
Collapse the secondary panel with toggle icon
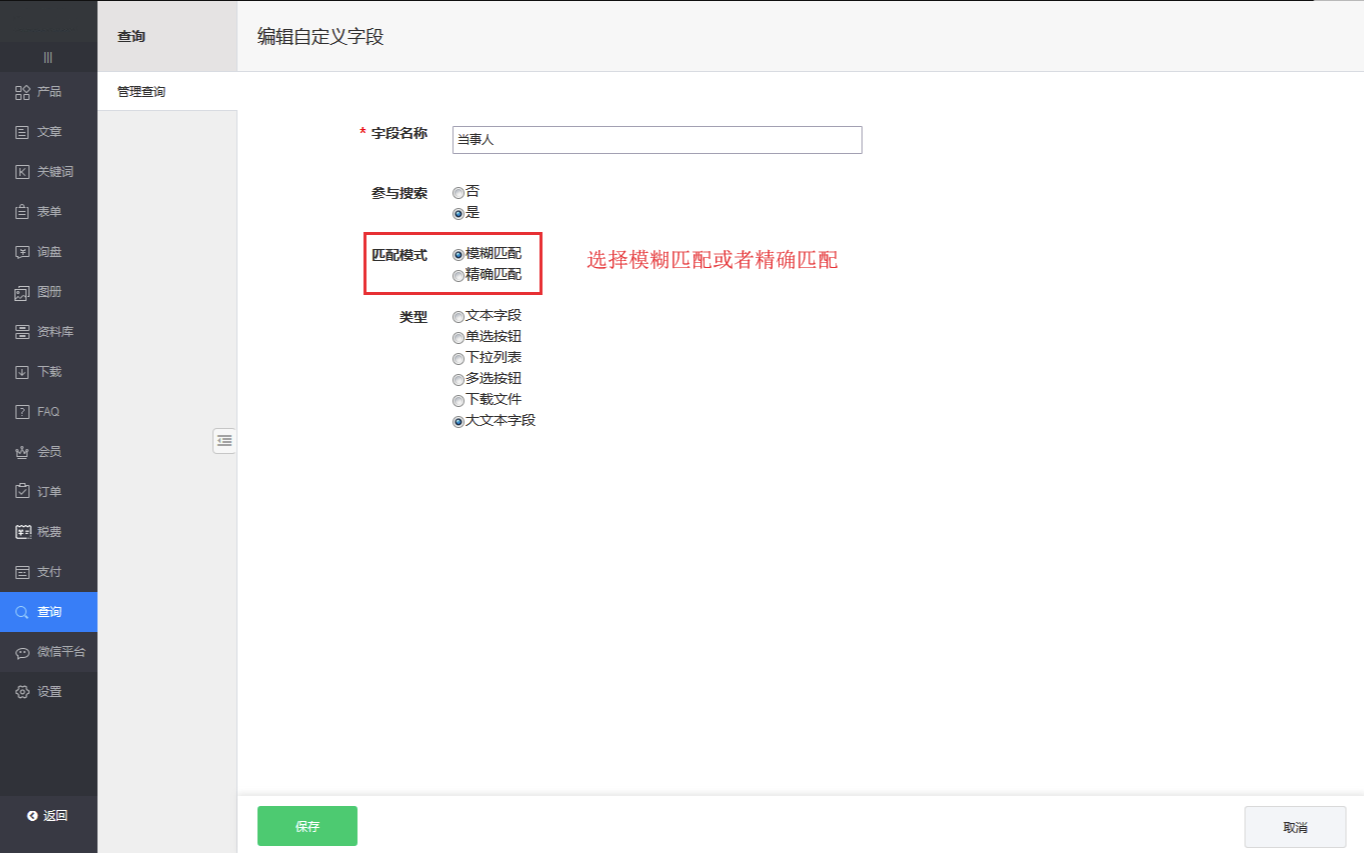click(x=224, y=440)
